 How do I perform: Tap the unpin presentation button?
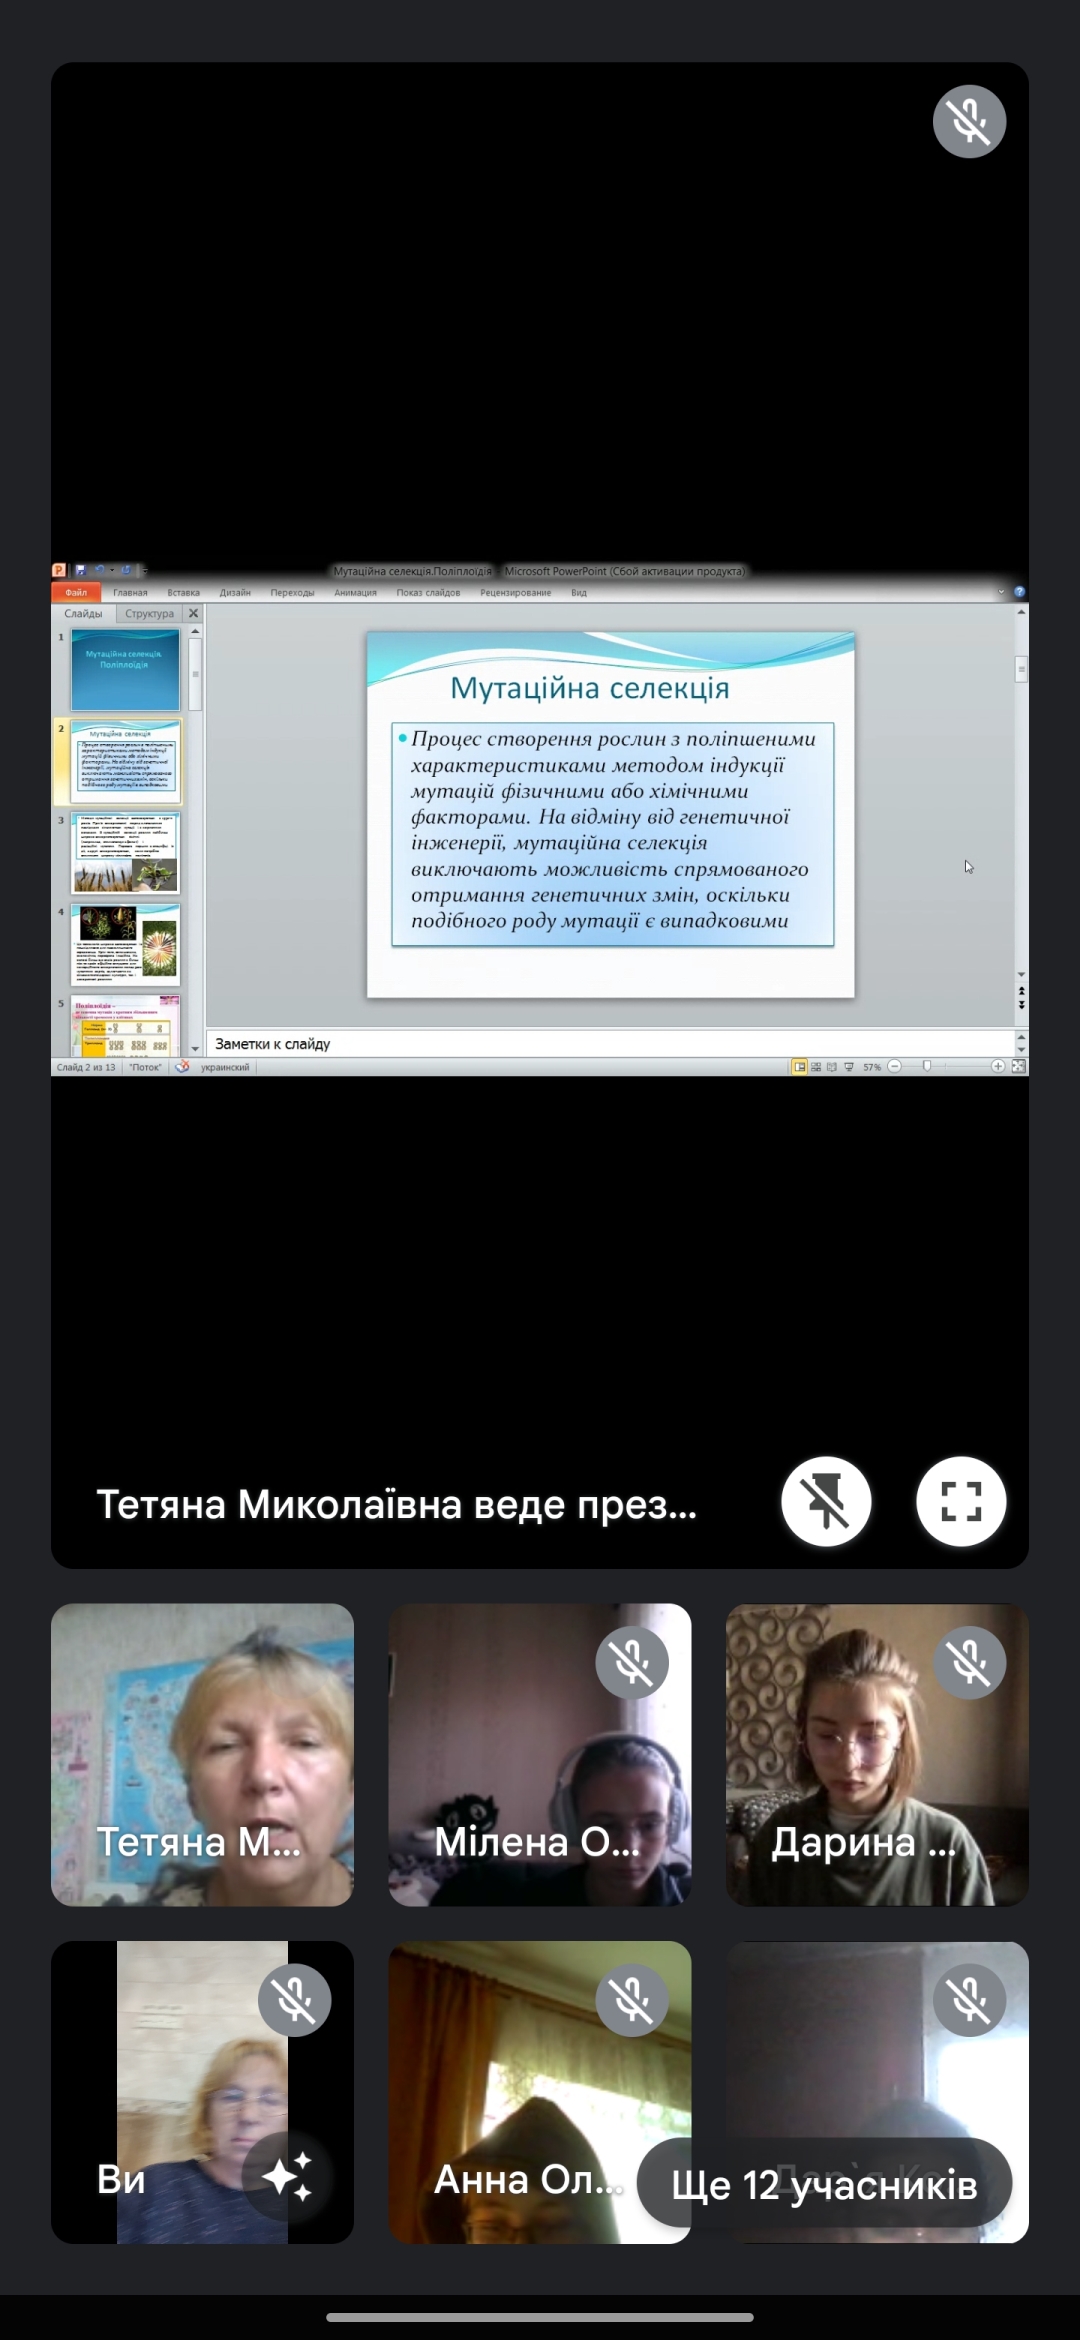pyautogui.click(x=826, y=1501)
